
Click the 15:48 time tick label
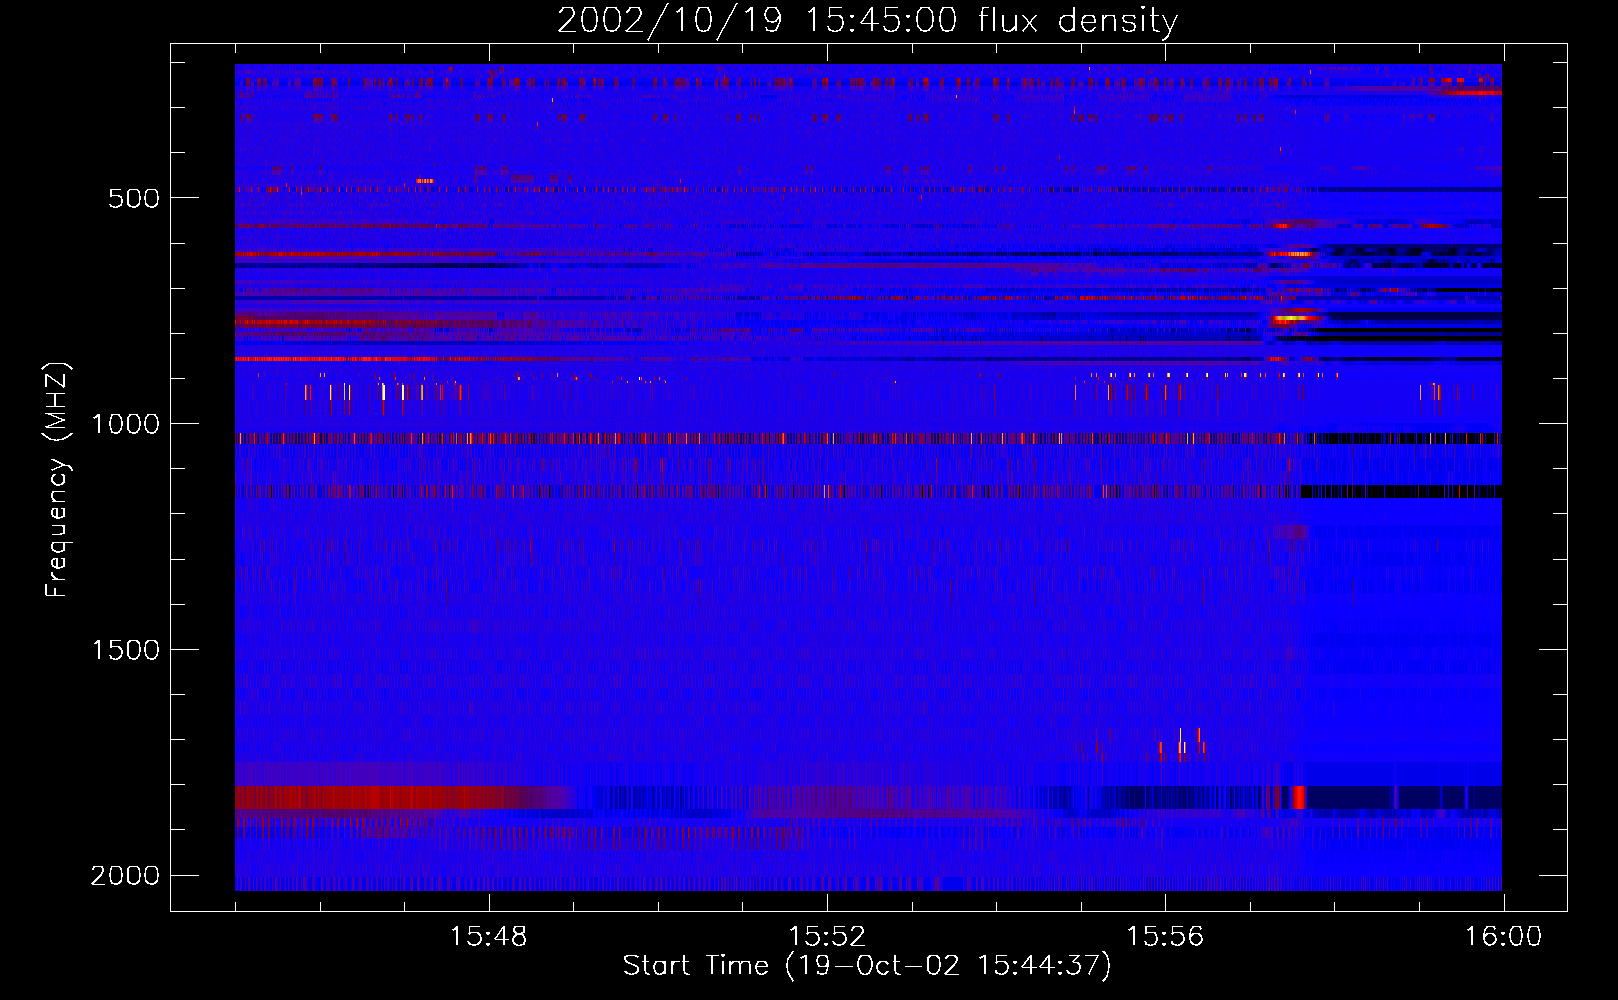[488, 936]
